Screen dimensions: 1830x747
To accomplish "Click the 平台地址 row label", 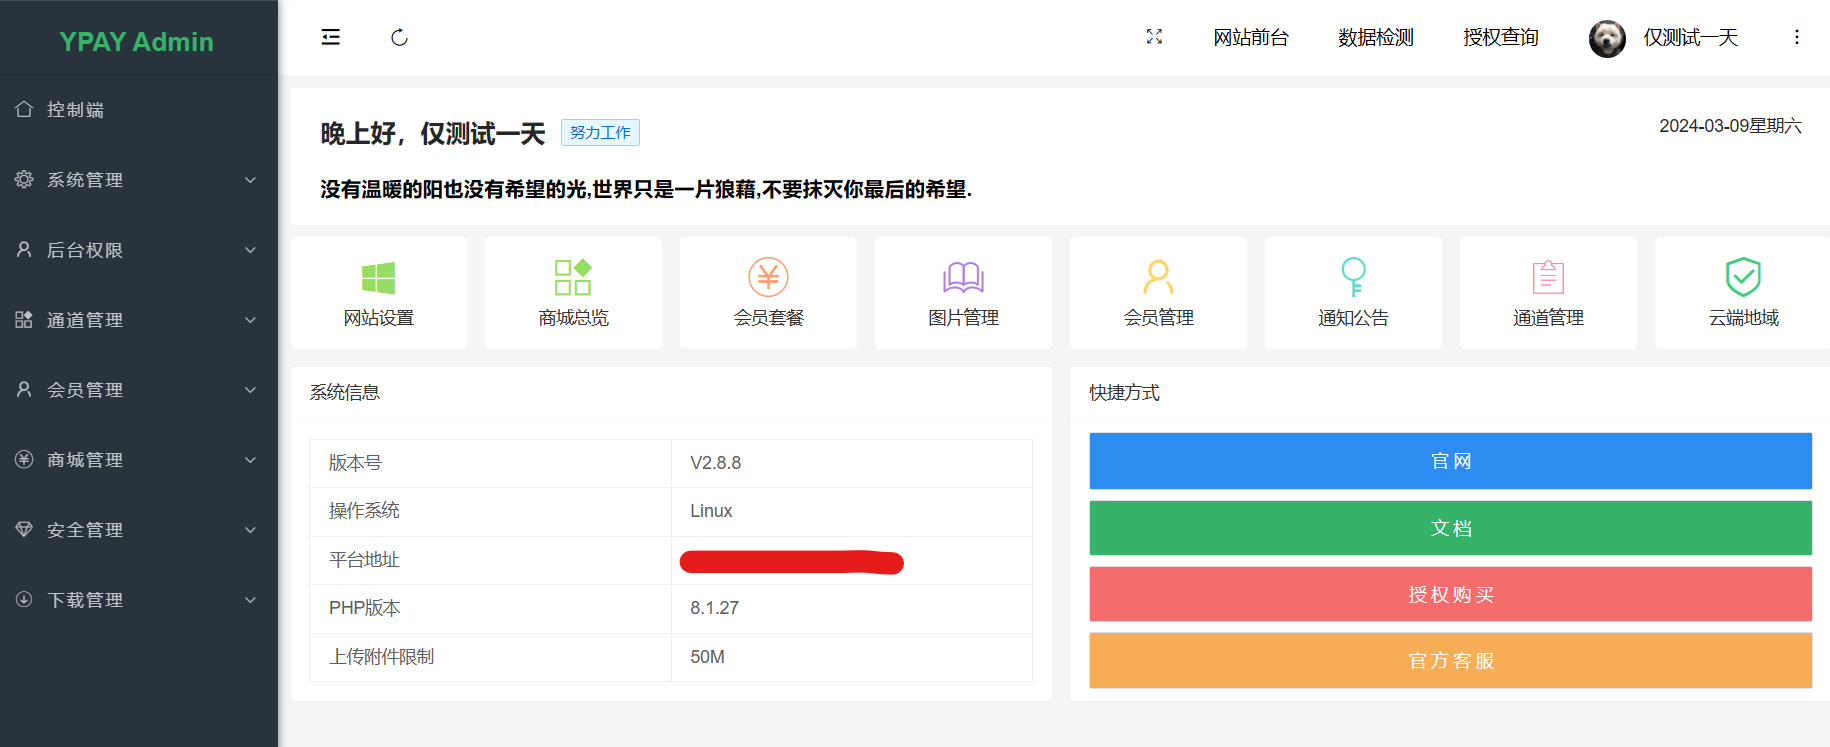I will pos(364,560).
